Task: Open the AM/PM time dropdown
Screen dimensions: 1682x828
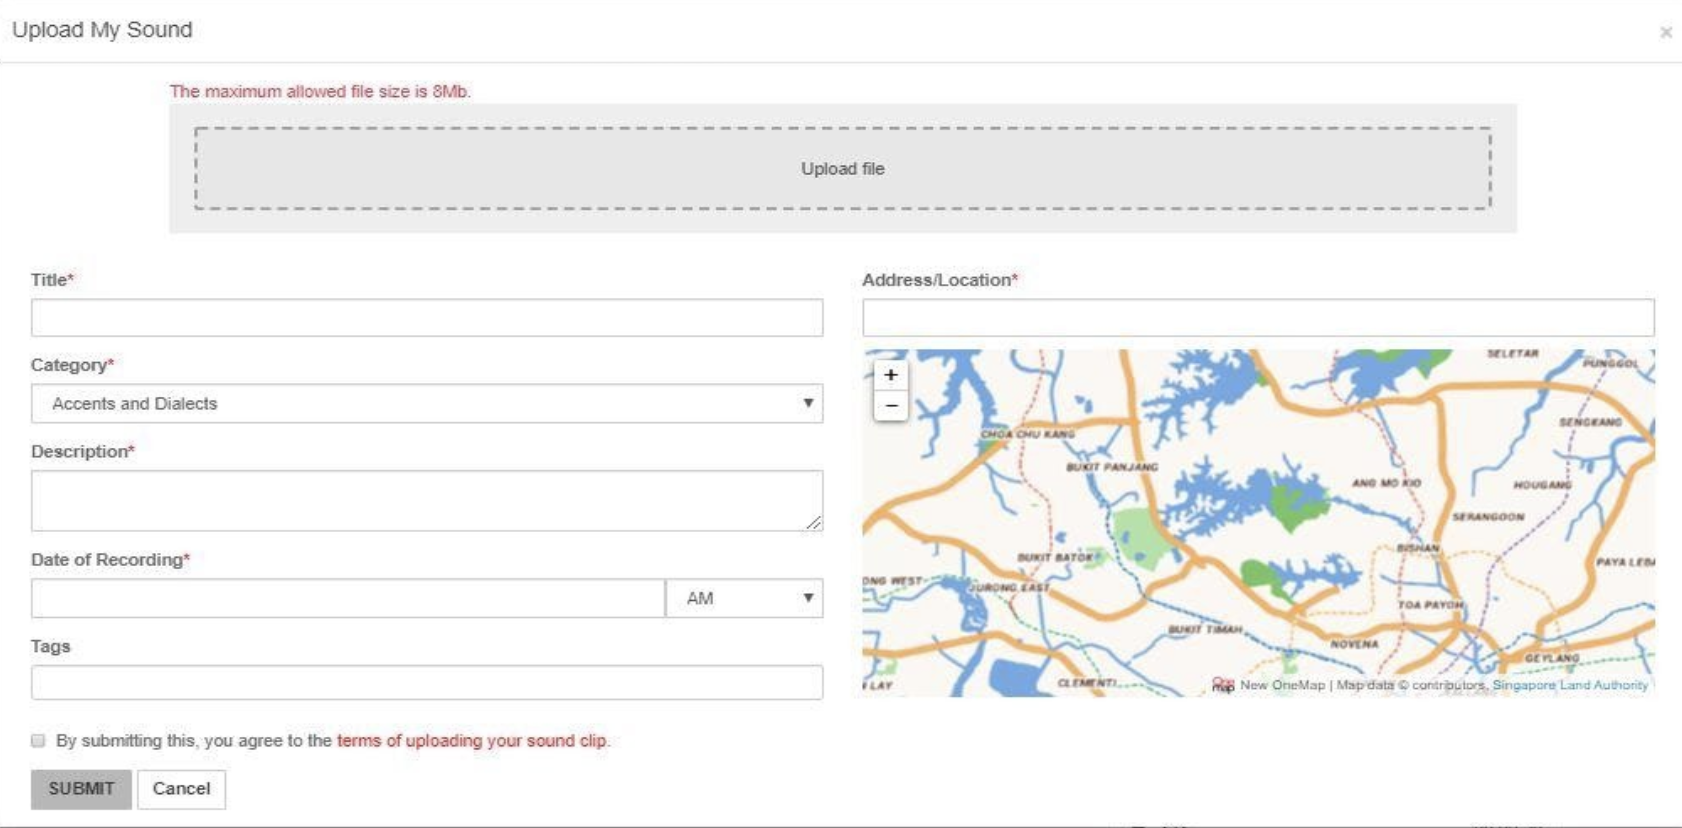Action: point(745,599)
